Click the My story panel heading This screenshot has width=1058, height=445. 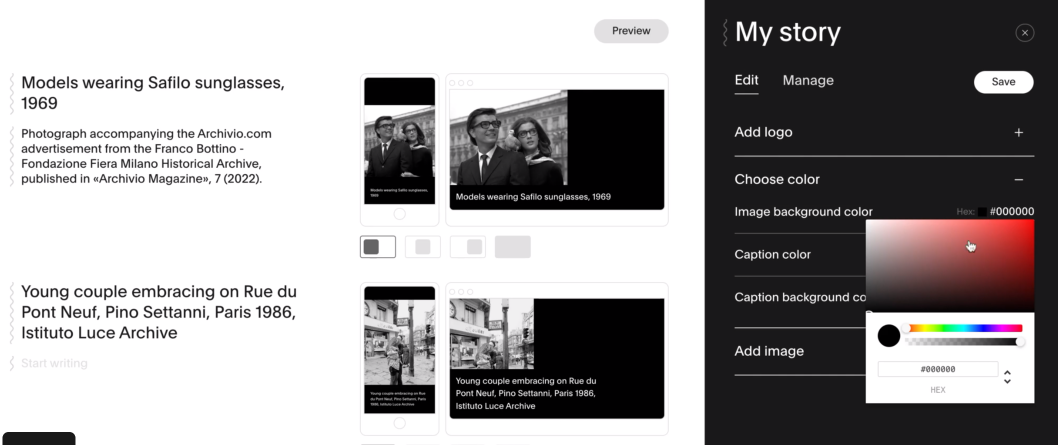[787, 32]
